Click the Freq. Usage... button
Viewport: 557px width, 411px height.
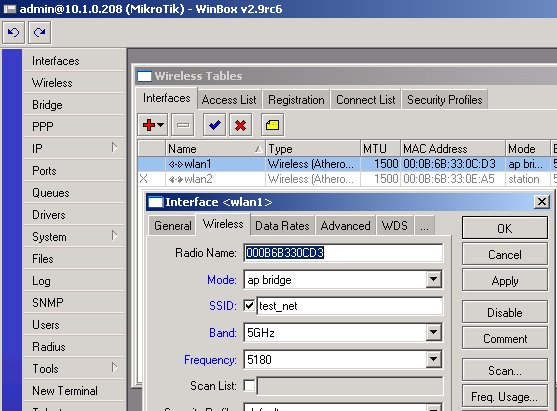click(505, 396)
